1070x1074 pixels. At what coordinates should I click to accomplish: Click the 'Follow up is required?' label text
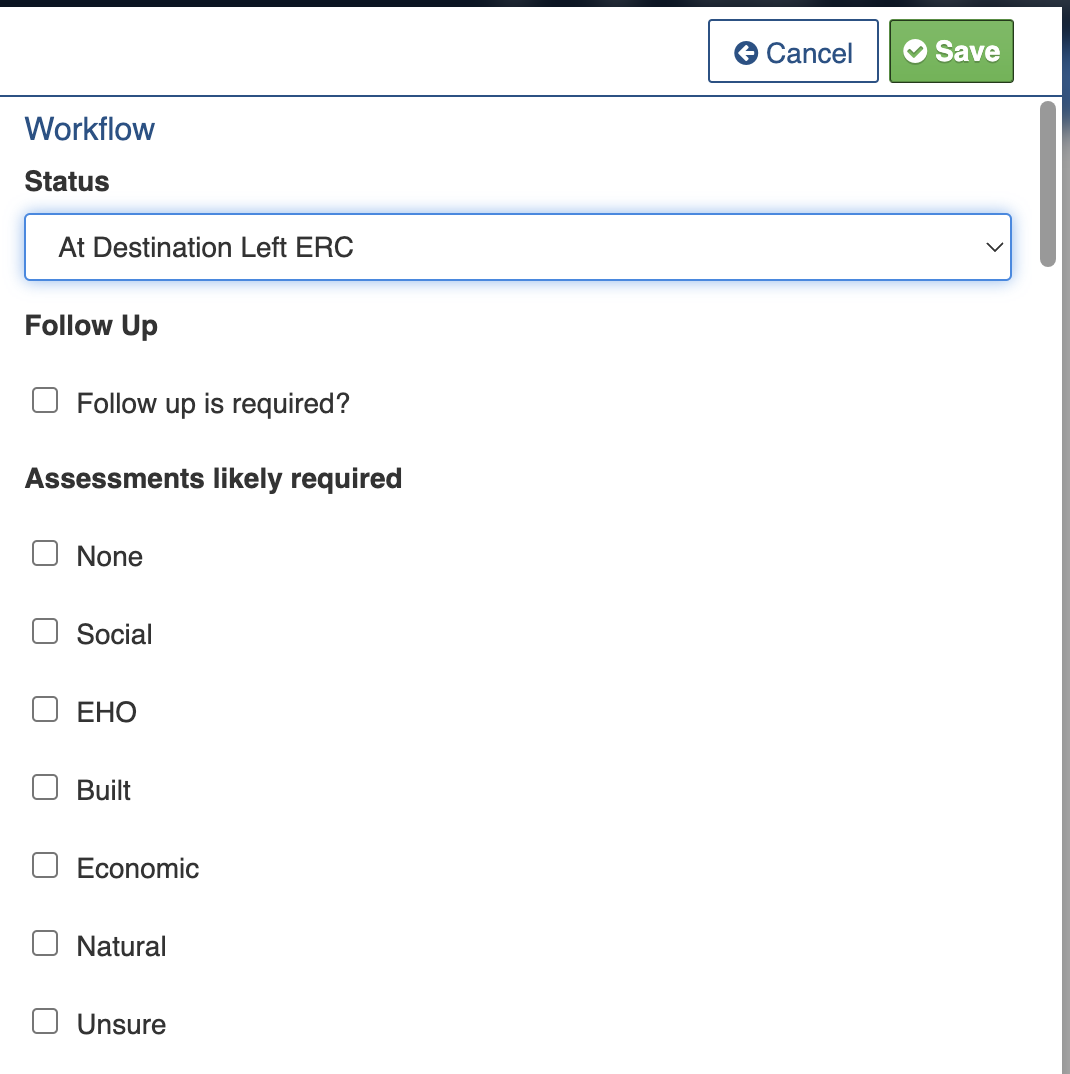point(213,404)
